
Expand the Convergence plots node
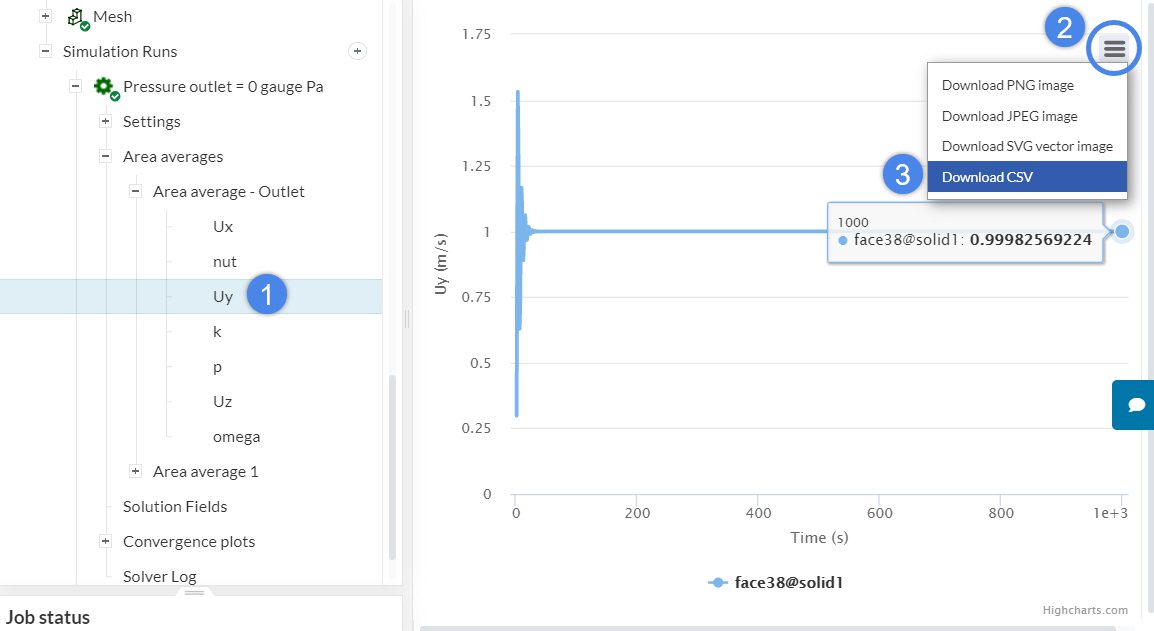coord(105,542)
